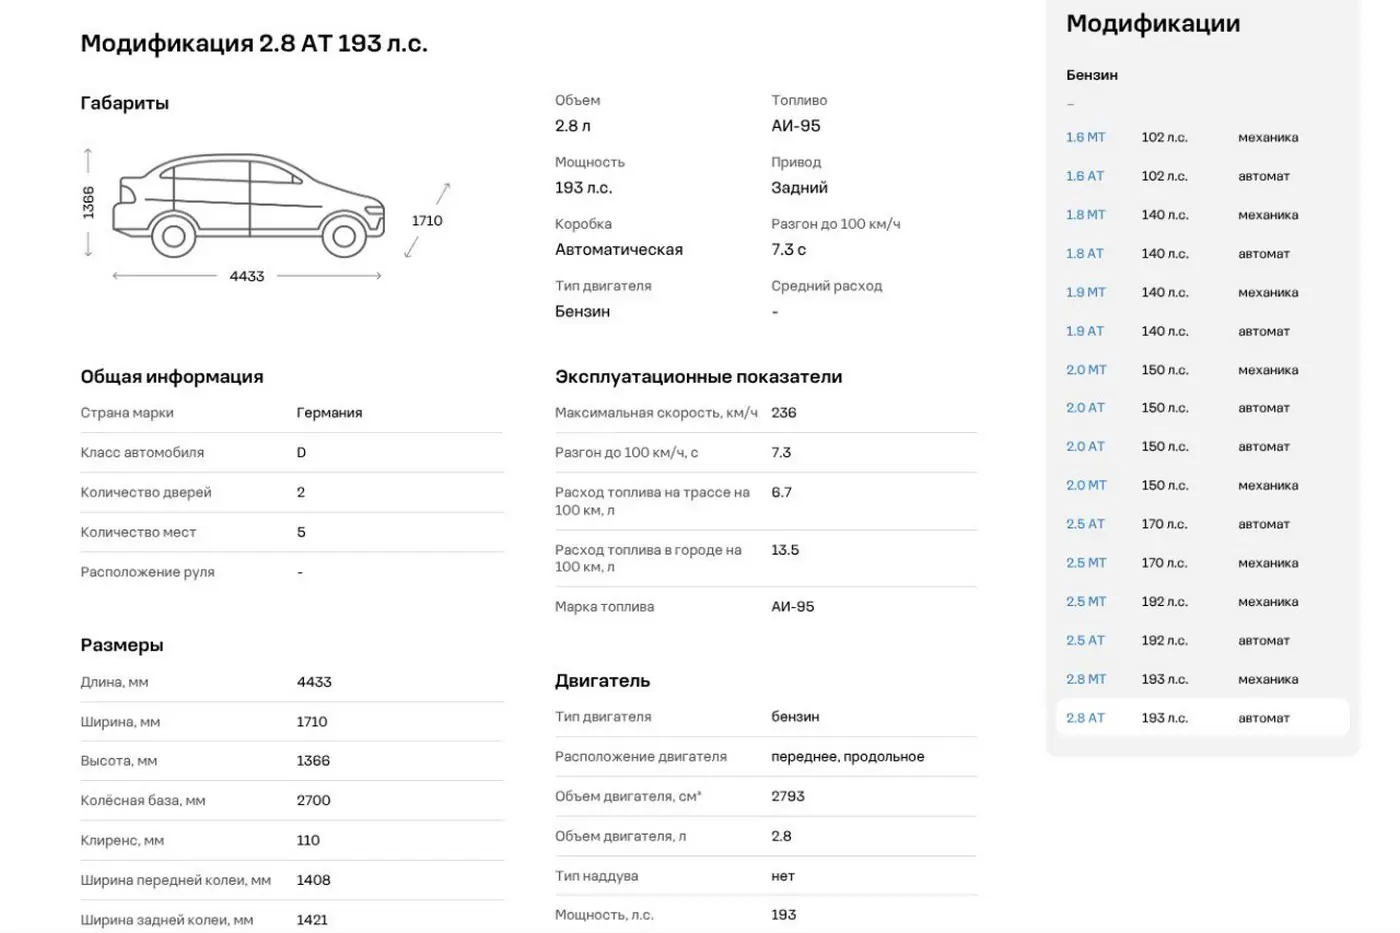Select the highlighted 2.8 AT modification link
Screen dimensions: 1400x933
point(1085,718)
